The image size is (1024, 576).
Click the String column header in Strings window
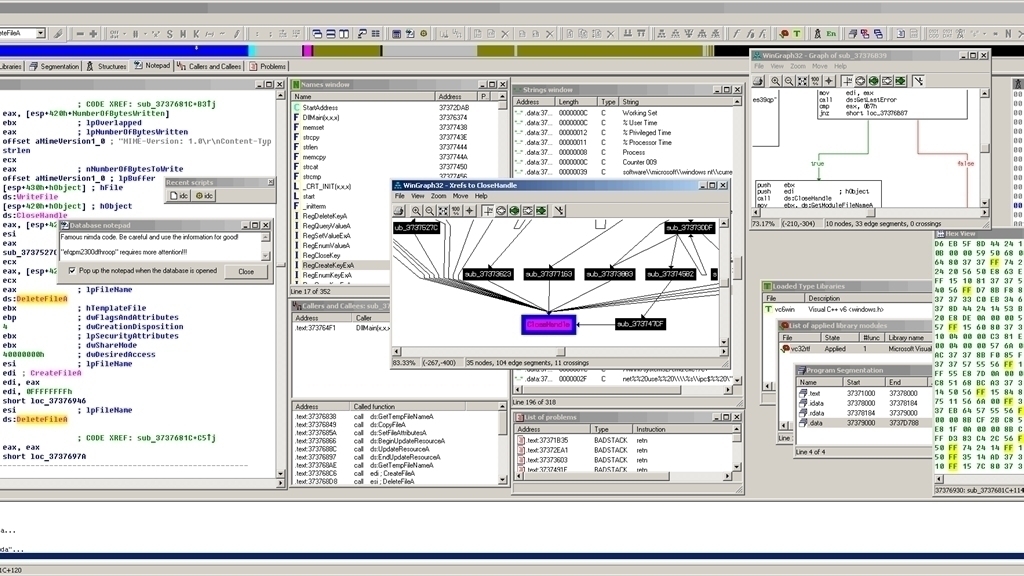[x=675, y=102]
